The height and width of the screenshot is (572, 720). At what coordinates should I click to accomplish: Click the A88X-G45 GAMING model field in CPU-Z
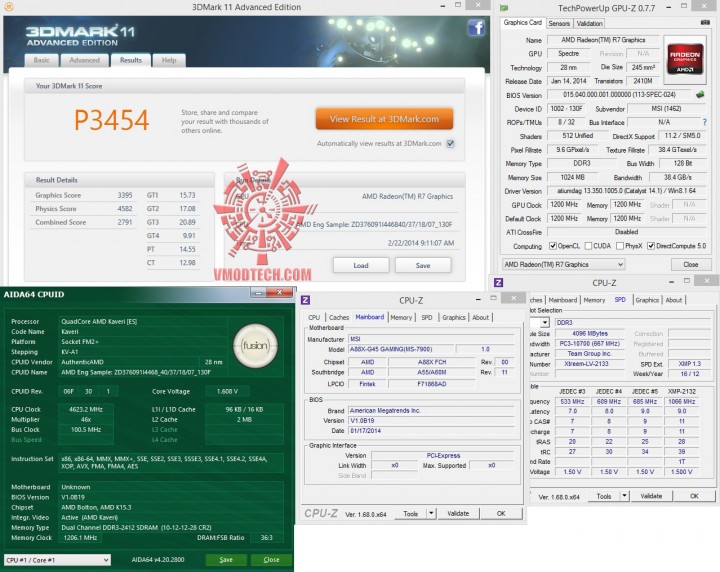tap(400, 349)
